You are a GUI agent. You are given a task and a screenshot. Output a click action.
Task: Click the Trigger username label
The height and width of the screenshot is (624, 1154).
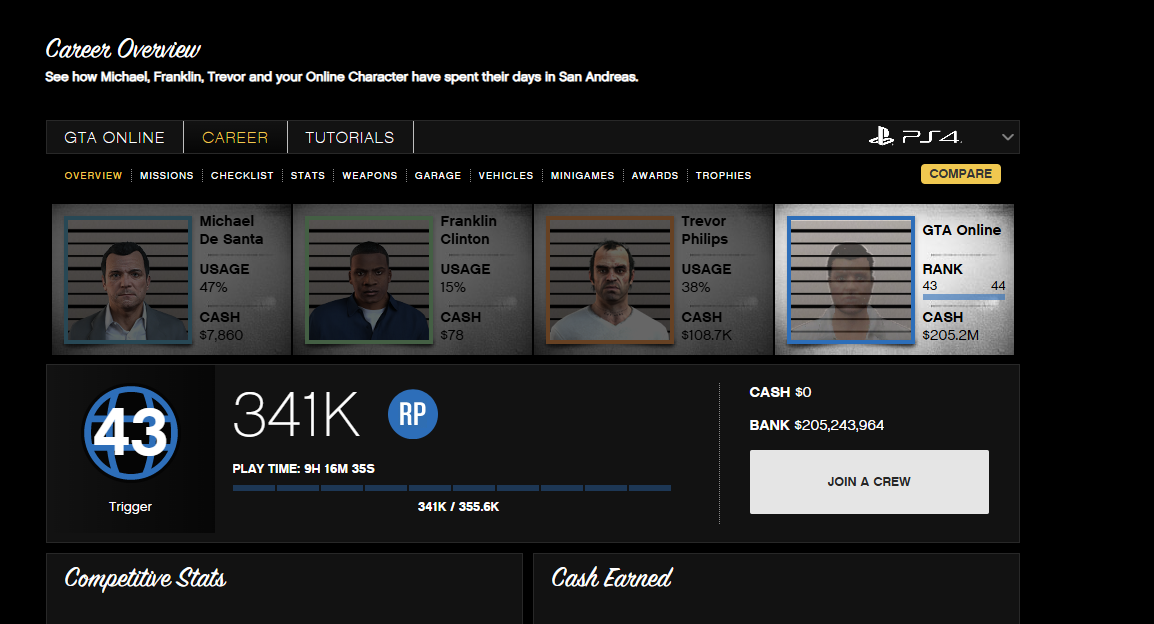(130, 506)
